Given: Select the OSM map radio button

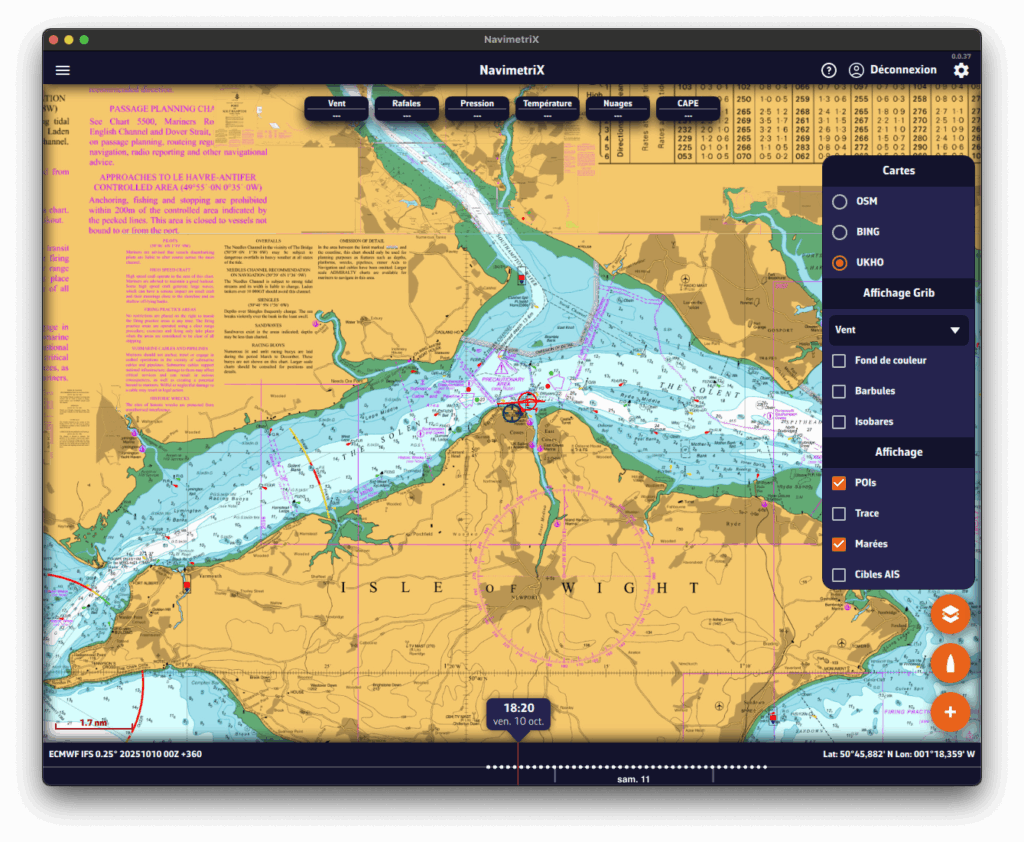Looking at the screenshot, I should pos(840,201).
